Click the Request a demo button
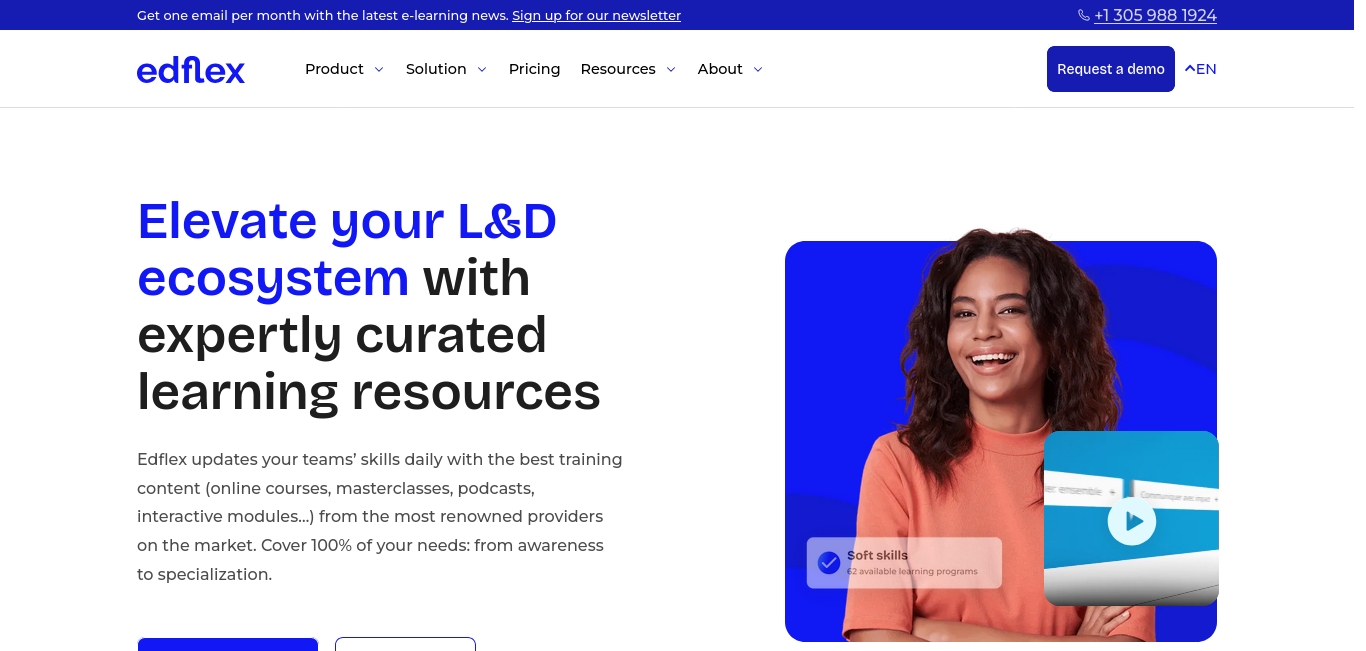Screen dimensions: 1366x651 click(1110, 69)
